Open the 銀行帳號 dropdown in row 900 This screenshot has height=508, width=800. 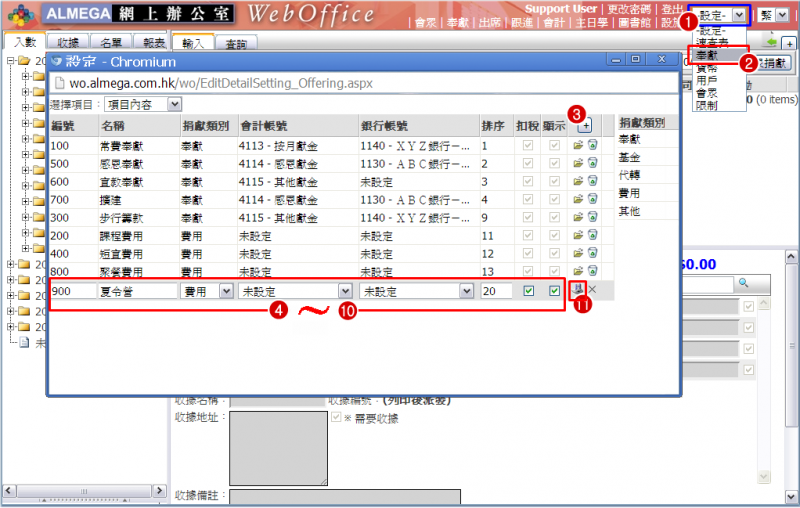point(416,291)
